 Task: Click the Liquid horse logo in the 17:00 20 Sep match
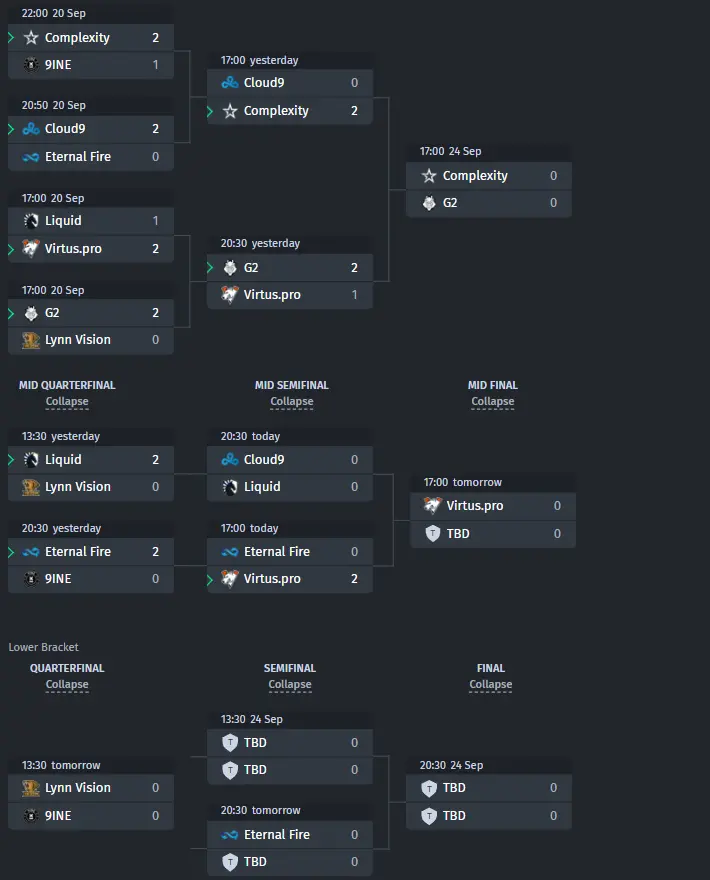(31, 221)
